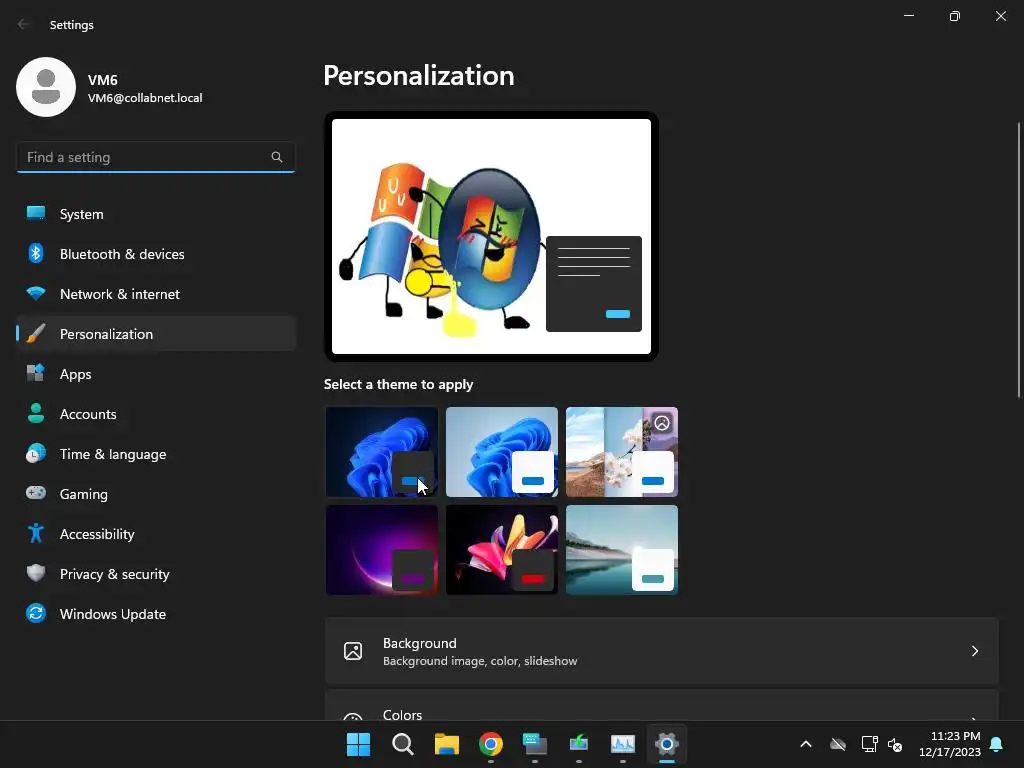1024x768 pixels.
Task: Go back using the Settings back arrow
Action: point(24,24)
